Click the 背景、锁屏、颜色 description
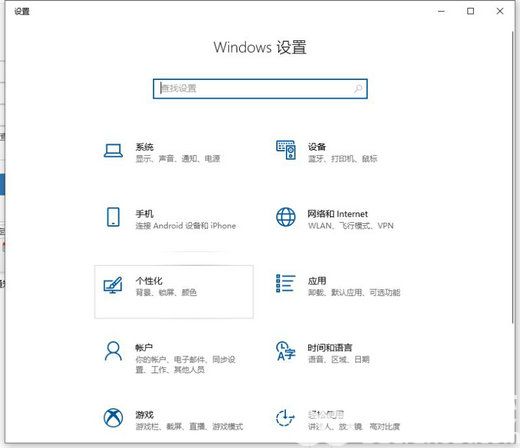Screen dimensions: 520x448 click(166, 292)
